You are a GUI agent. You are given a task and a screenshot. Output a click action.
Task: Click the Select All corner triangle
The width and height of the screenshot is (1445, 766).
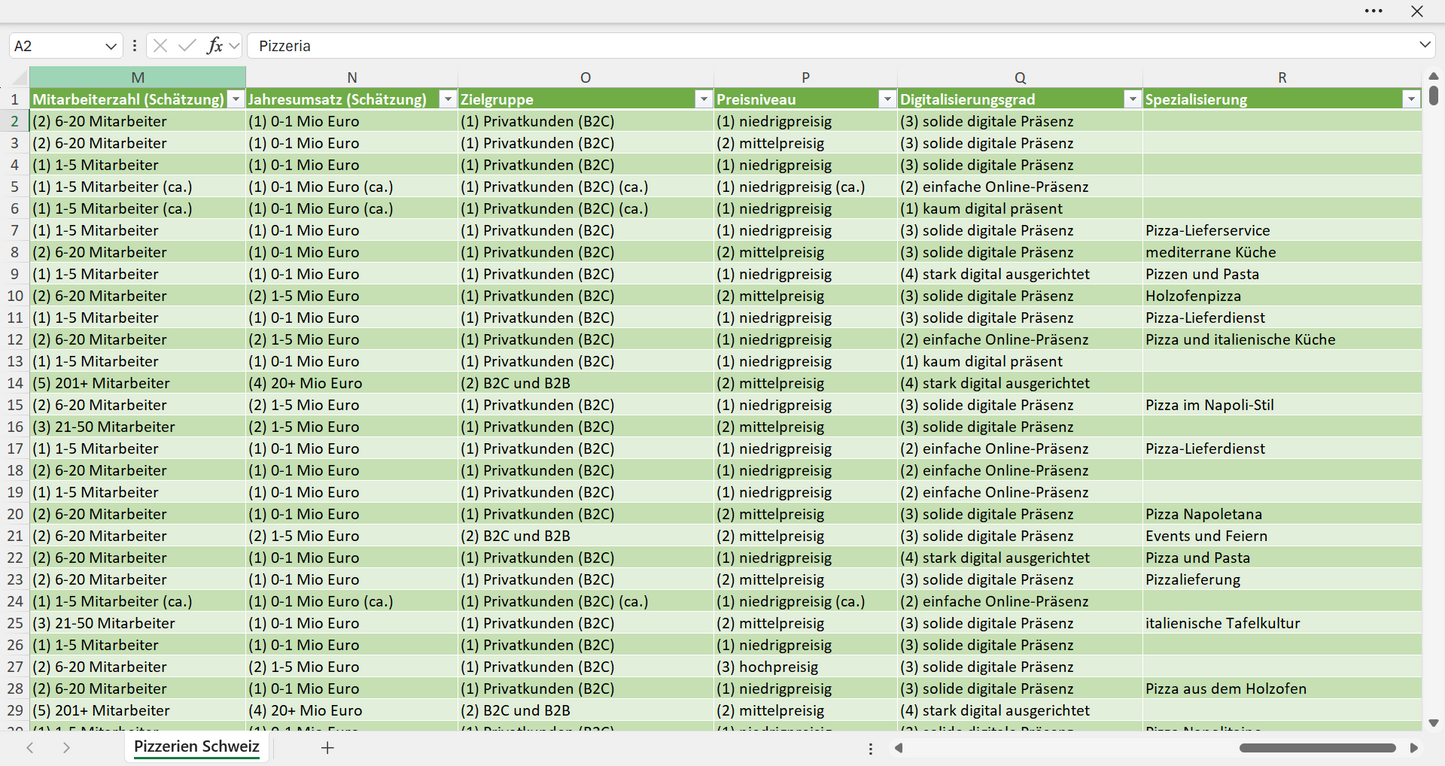[x=19, y=78]
